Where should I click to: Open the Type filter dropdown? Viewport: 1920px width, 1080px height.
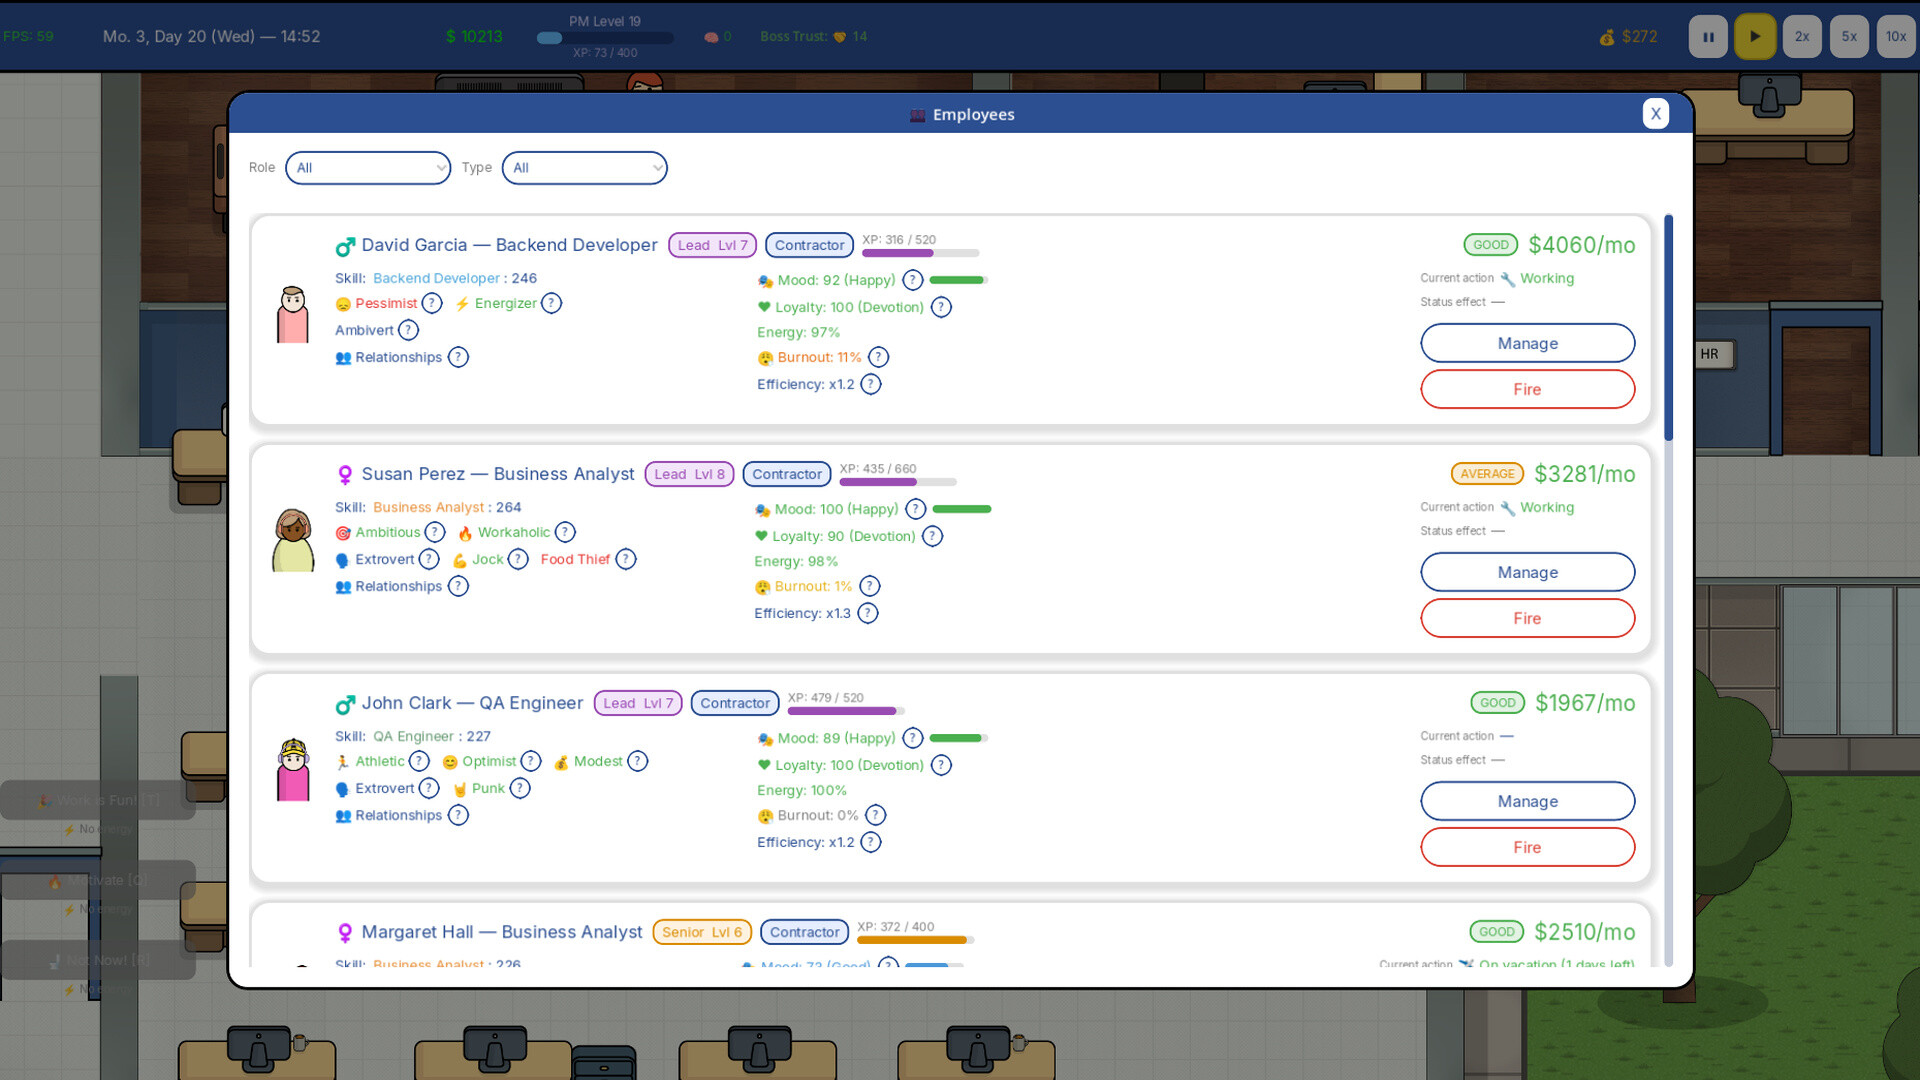point(584,168)
